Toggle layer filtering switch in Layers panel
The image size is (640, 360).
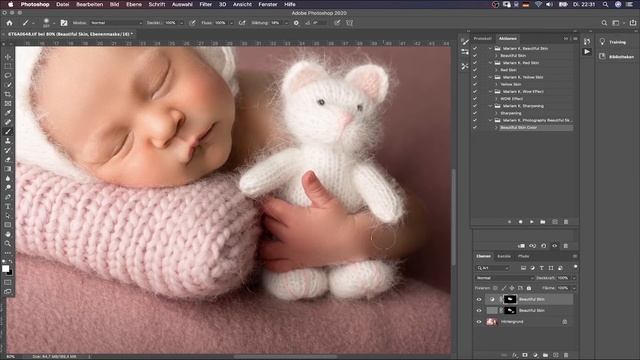576,267
